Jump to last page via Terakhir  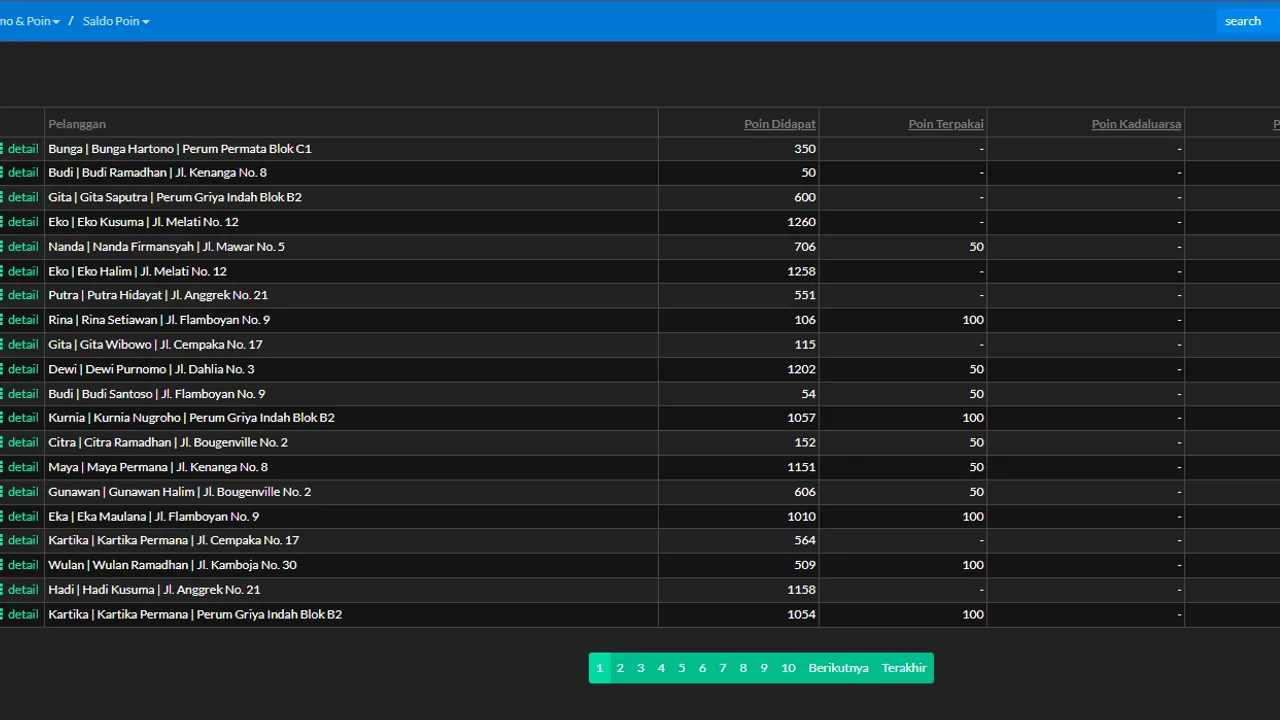904,668
